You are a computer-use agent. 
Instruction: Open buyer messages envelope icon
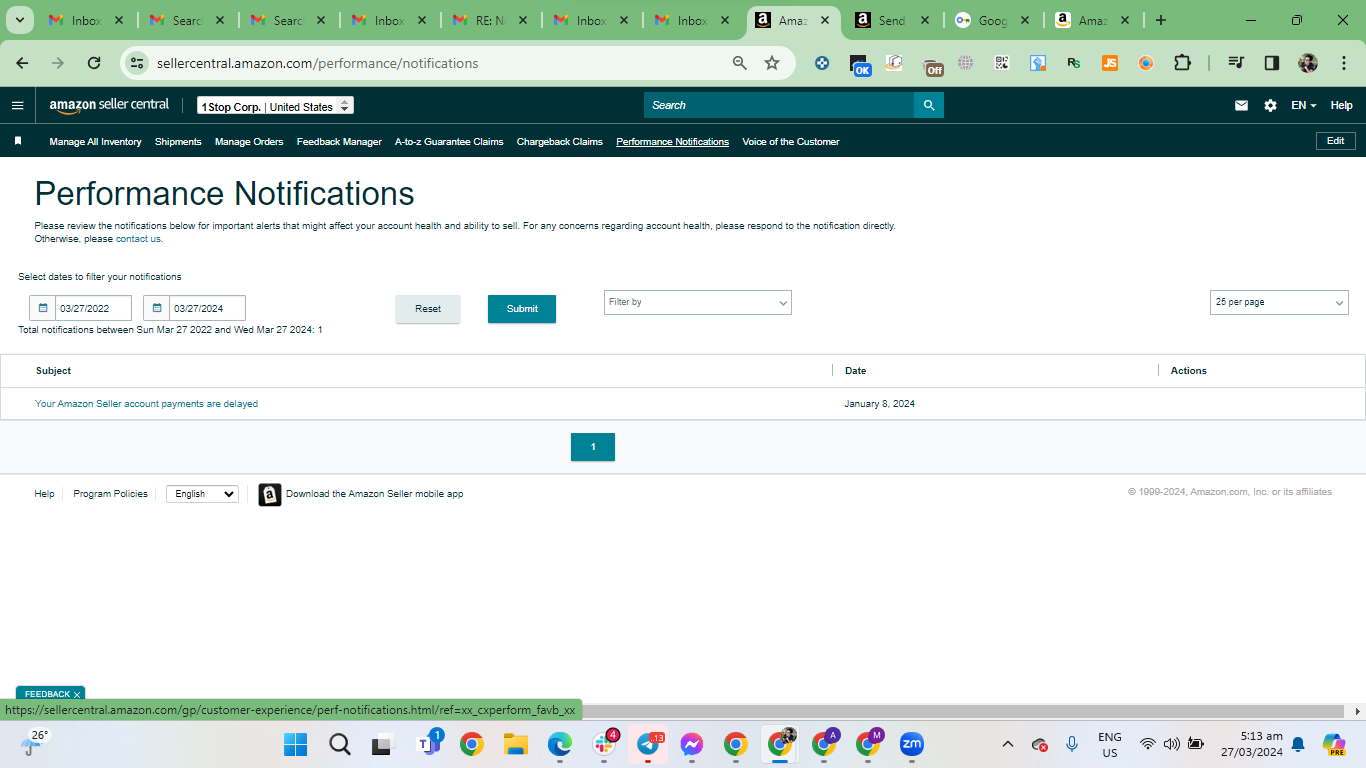(x=1241, y=105)
